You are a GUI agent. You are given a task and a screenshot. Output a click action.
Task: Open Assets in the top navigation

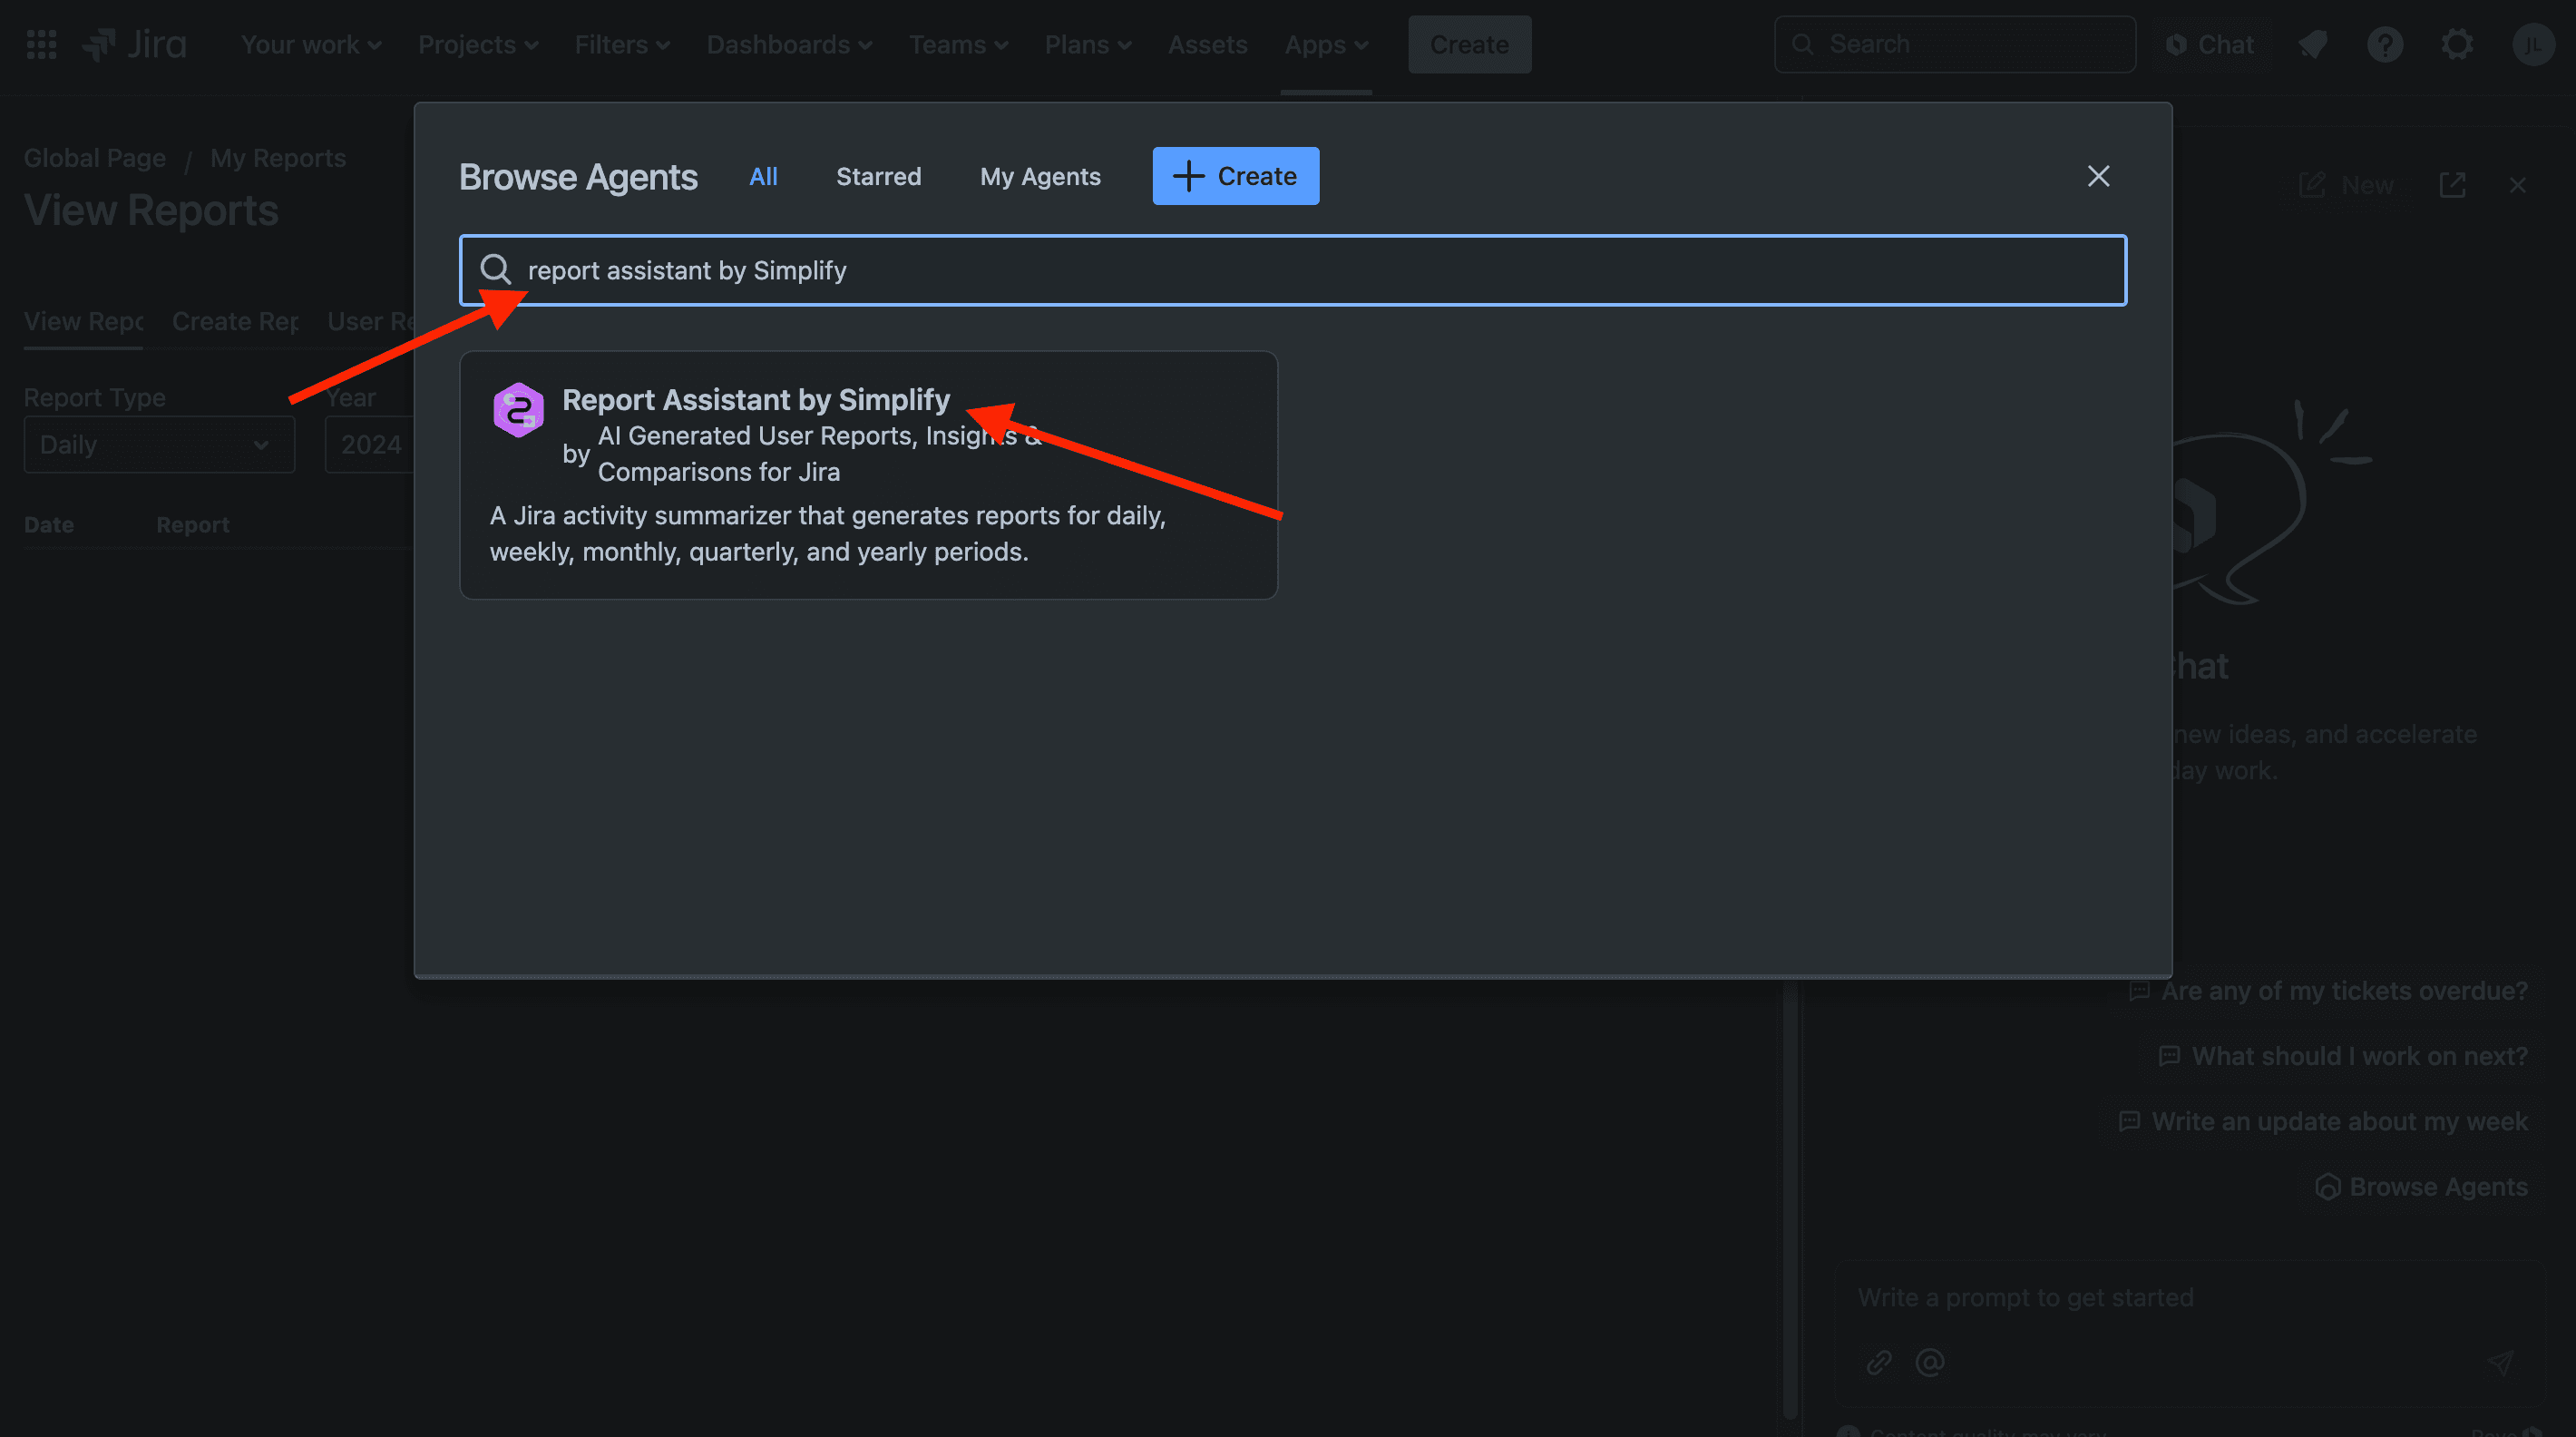coord(1207,44)
